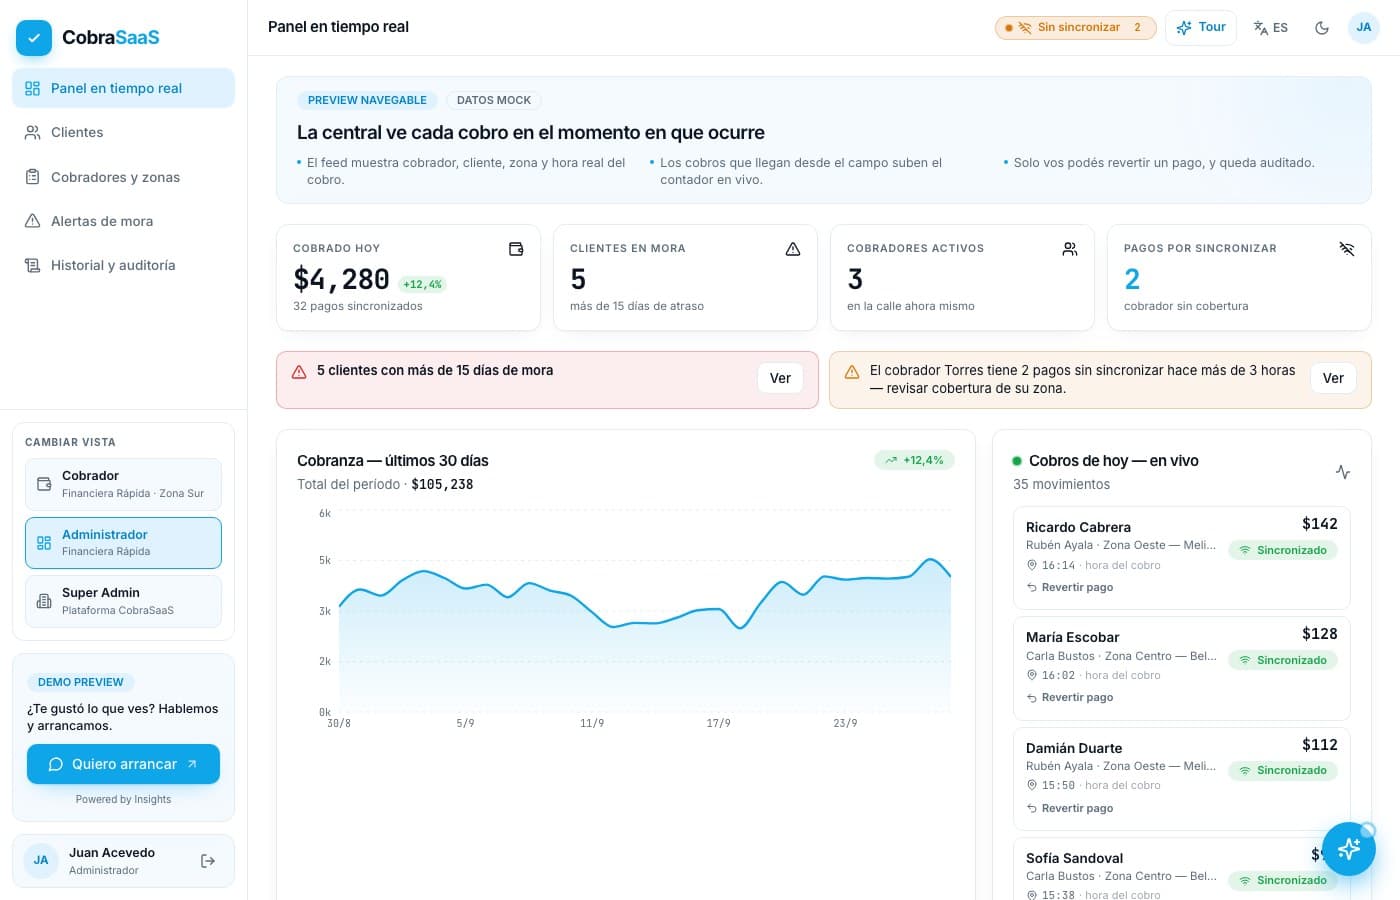
Task: Switch view to Cobrador
Action: pyautogui.click(x=123, y=484)
